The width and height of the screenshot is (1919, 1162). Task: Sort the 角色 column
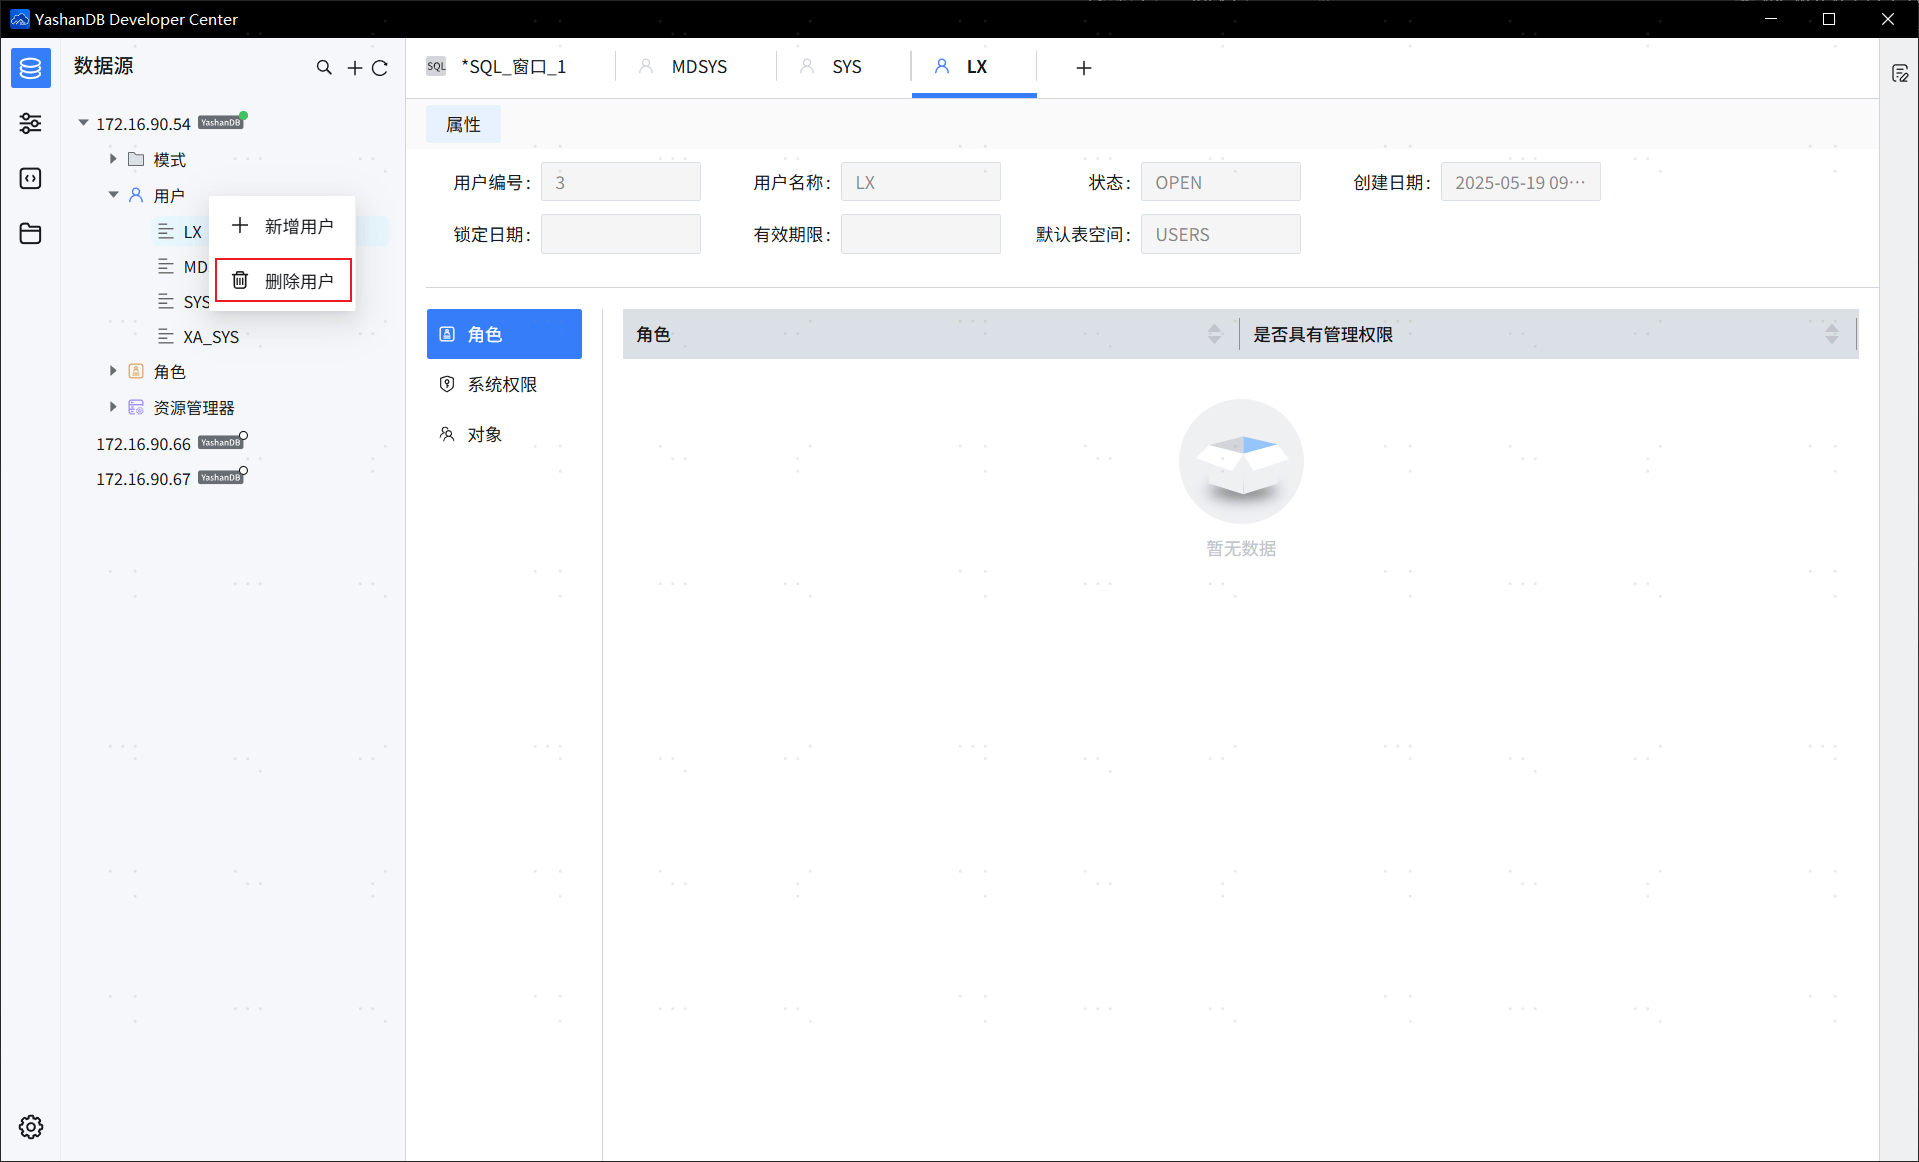tap(1214, 334)
